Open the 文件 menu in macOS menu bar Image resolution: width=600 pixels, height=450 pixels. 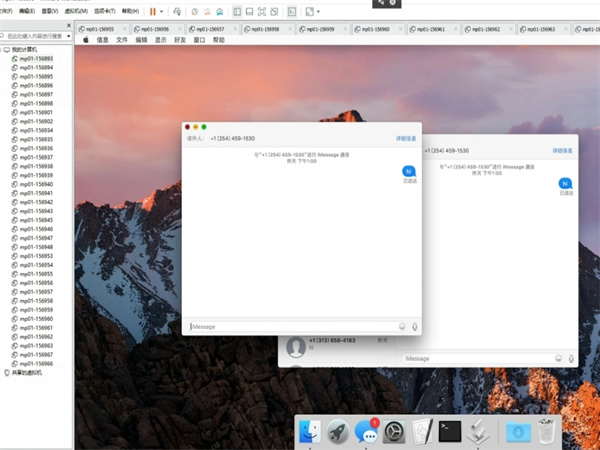121,40
